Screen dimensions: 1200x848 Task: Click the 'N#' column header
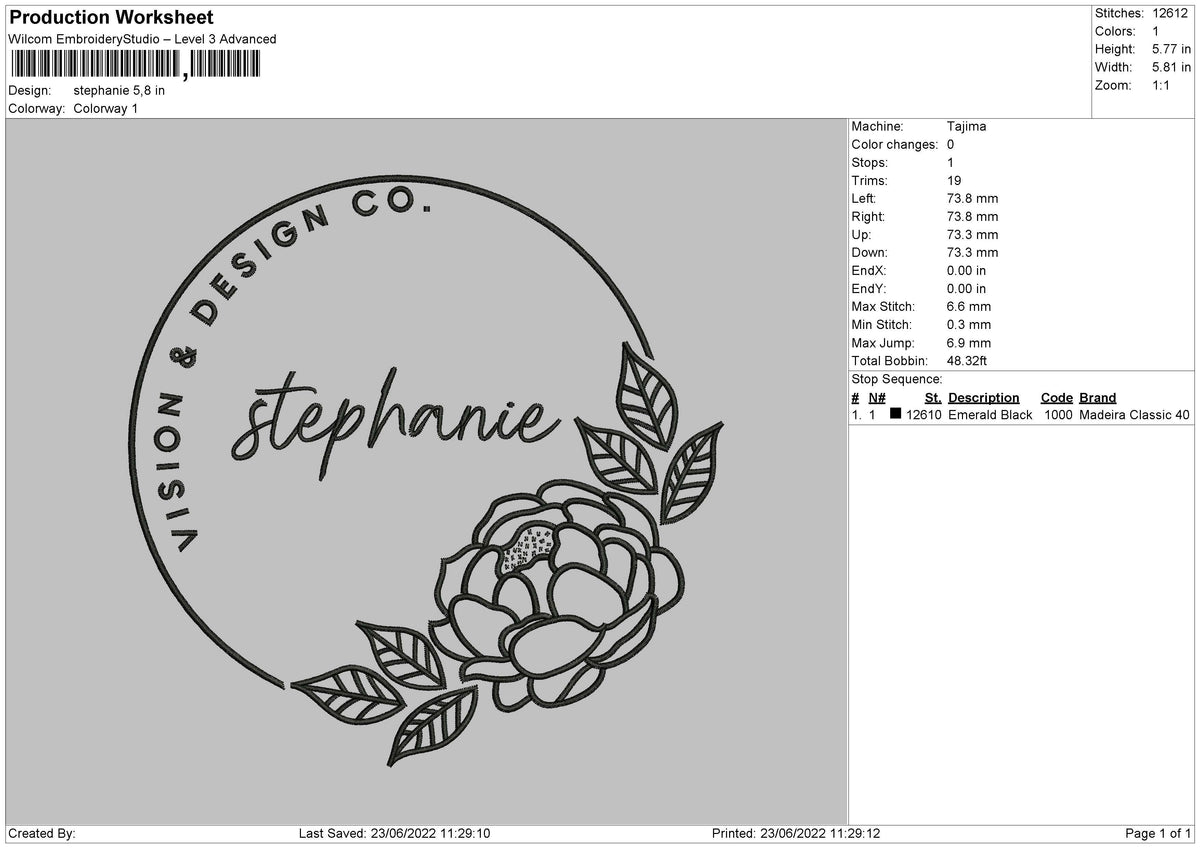click(x=877, y=398)
